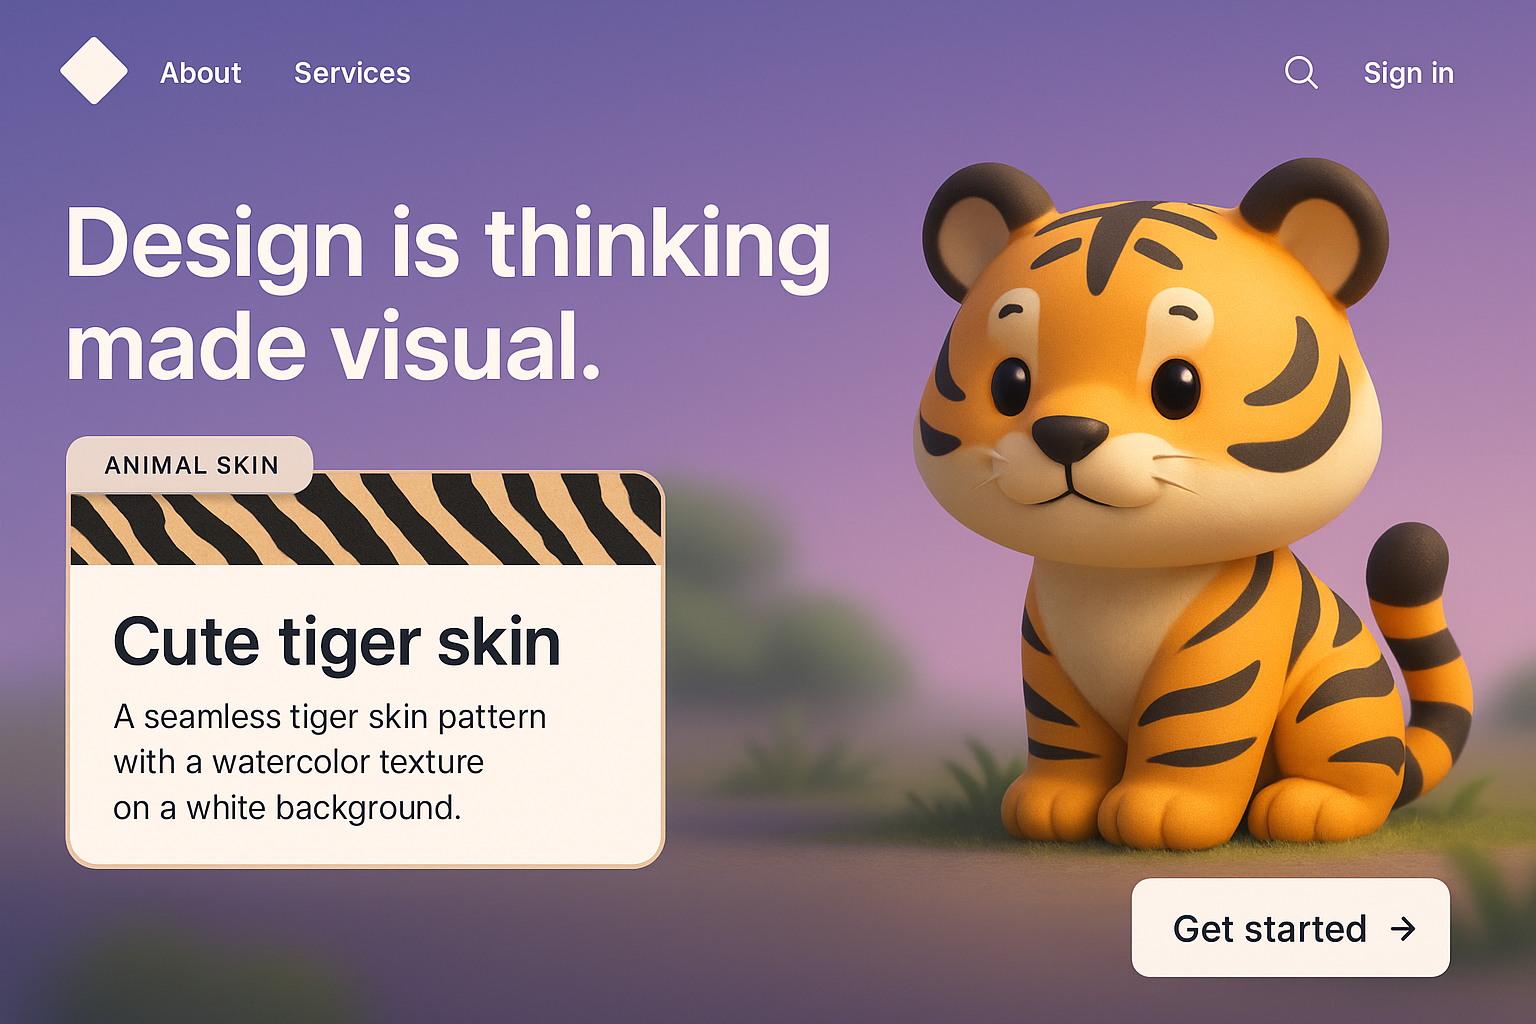Click the arrow icon in Get started
The image size is (1536, 1024).
[1403, 929]
